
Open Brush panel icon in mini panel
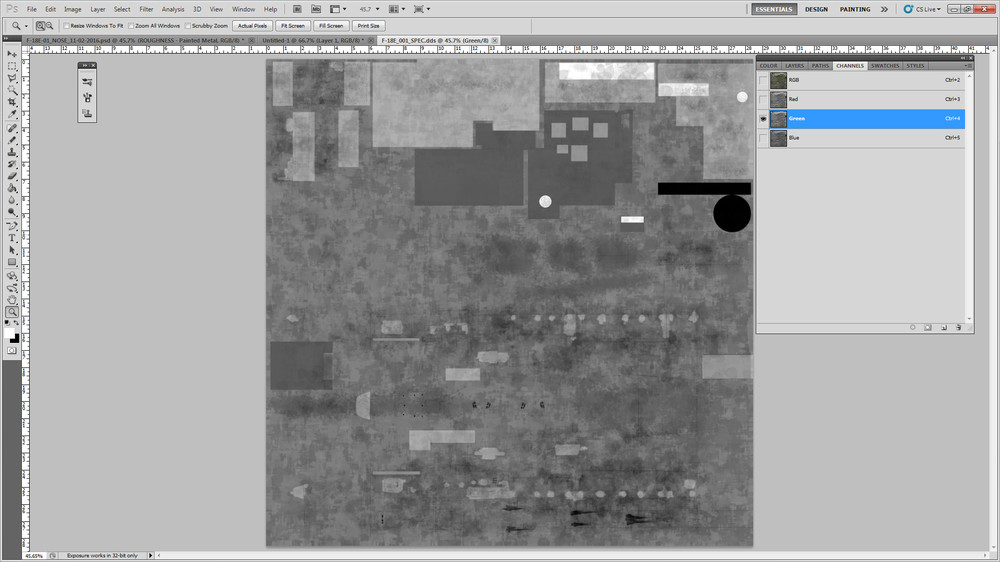(x=87, y=98)
